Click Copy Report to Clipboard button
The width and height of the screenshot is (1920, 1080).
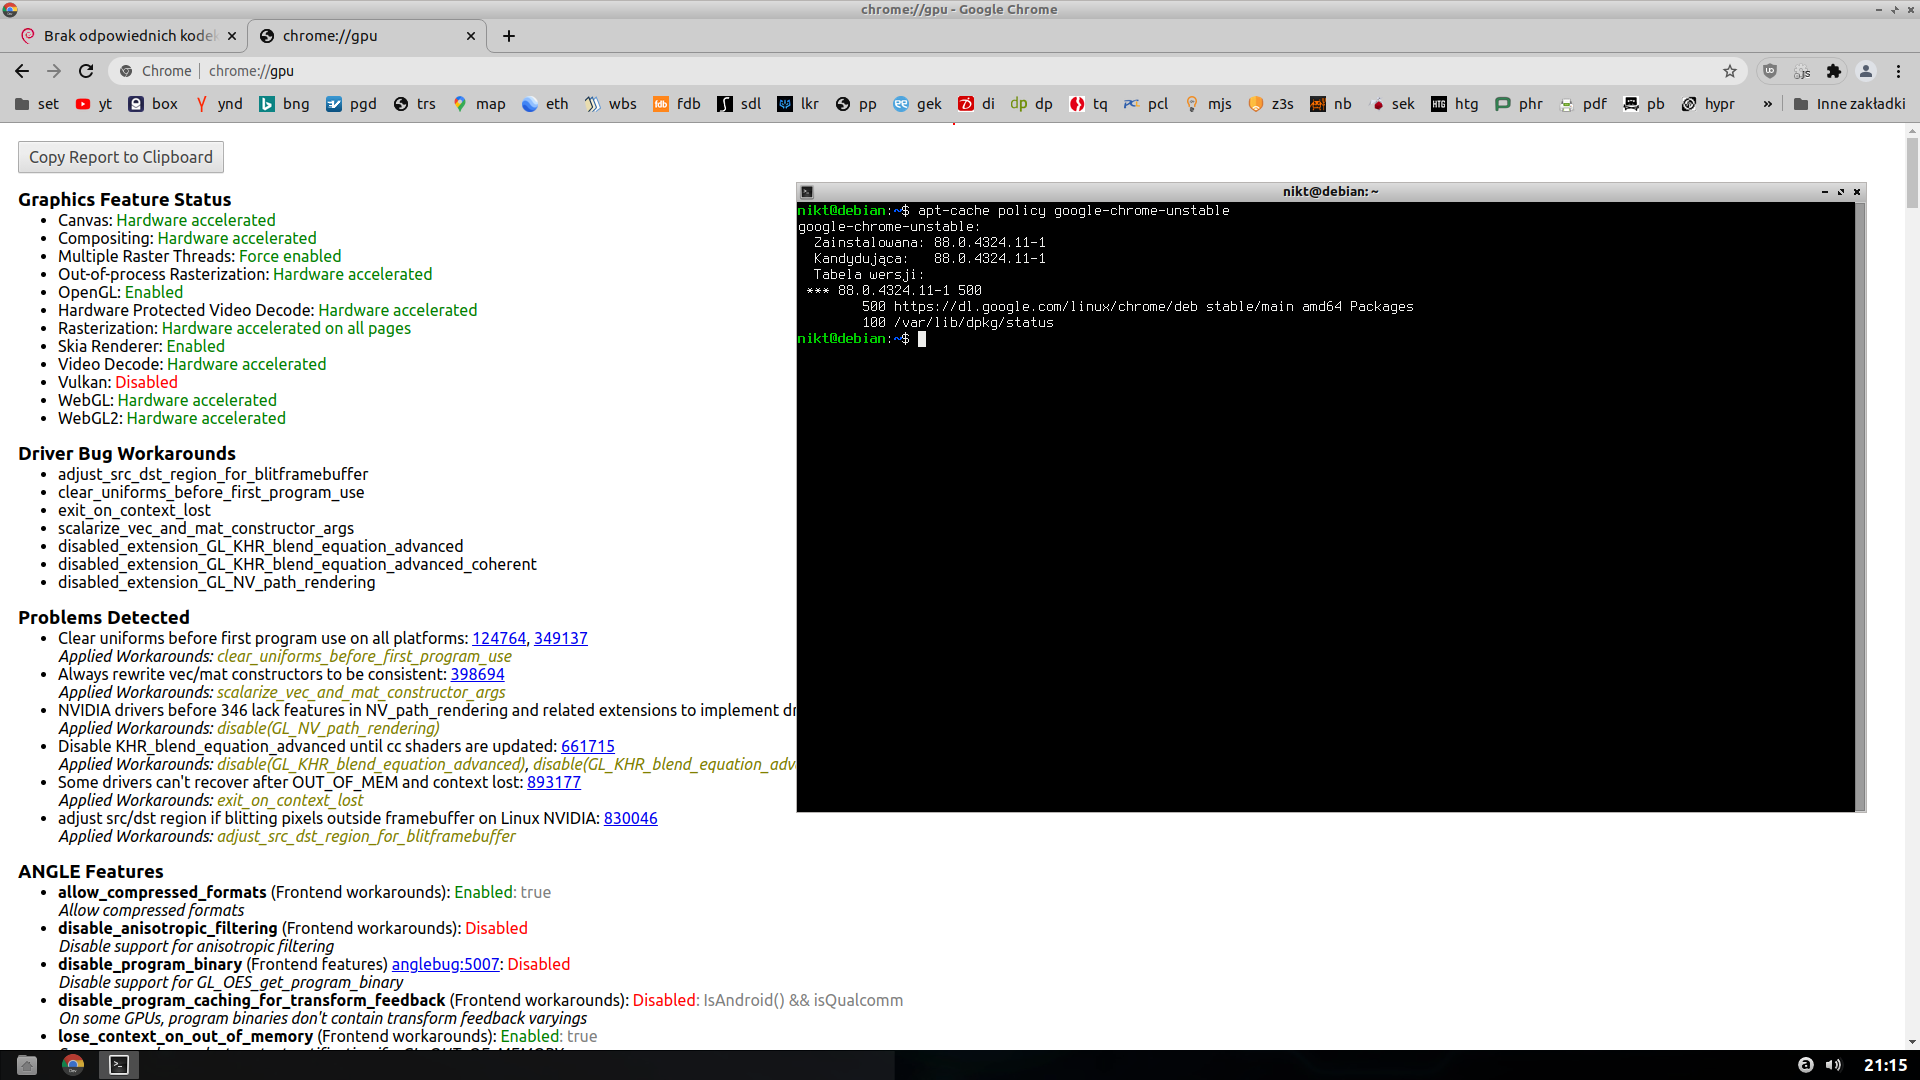coord(121,157)
